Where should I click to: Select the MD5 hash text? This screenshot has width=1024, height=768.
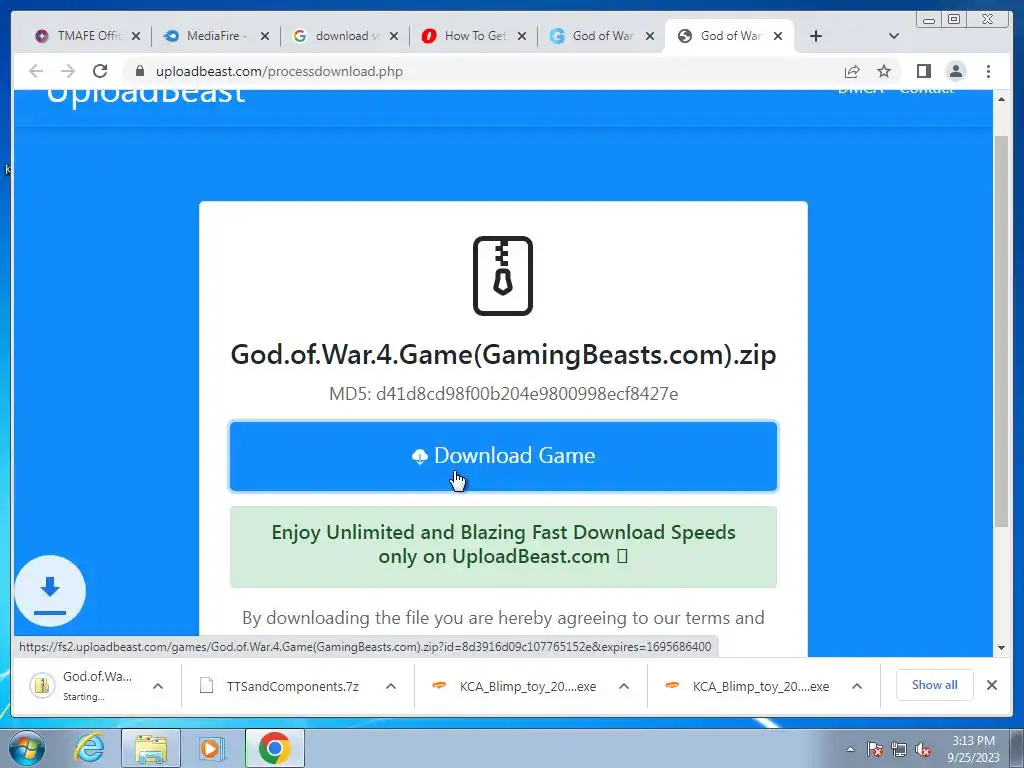pyautogui.click(x=503, y=394)
